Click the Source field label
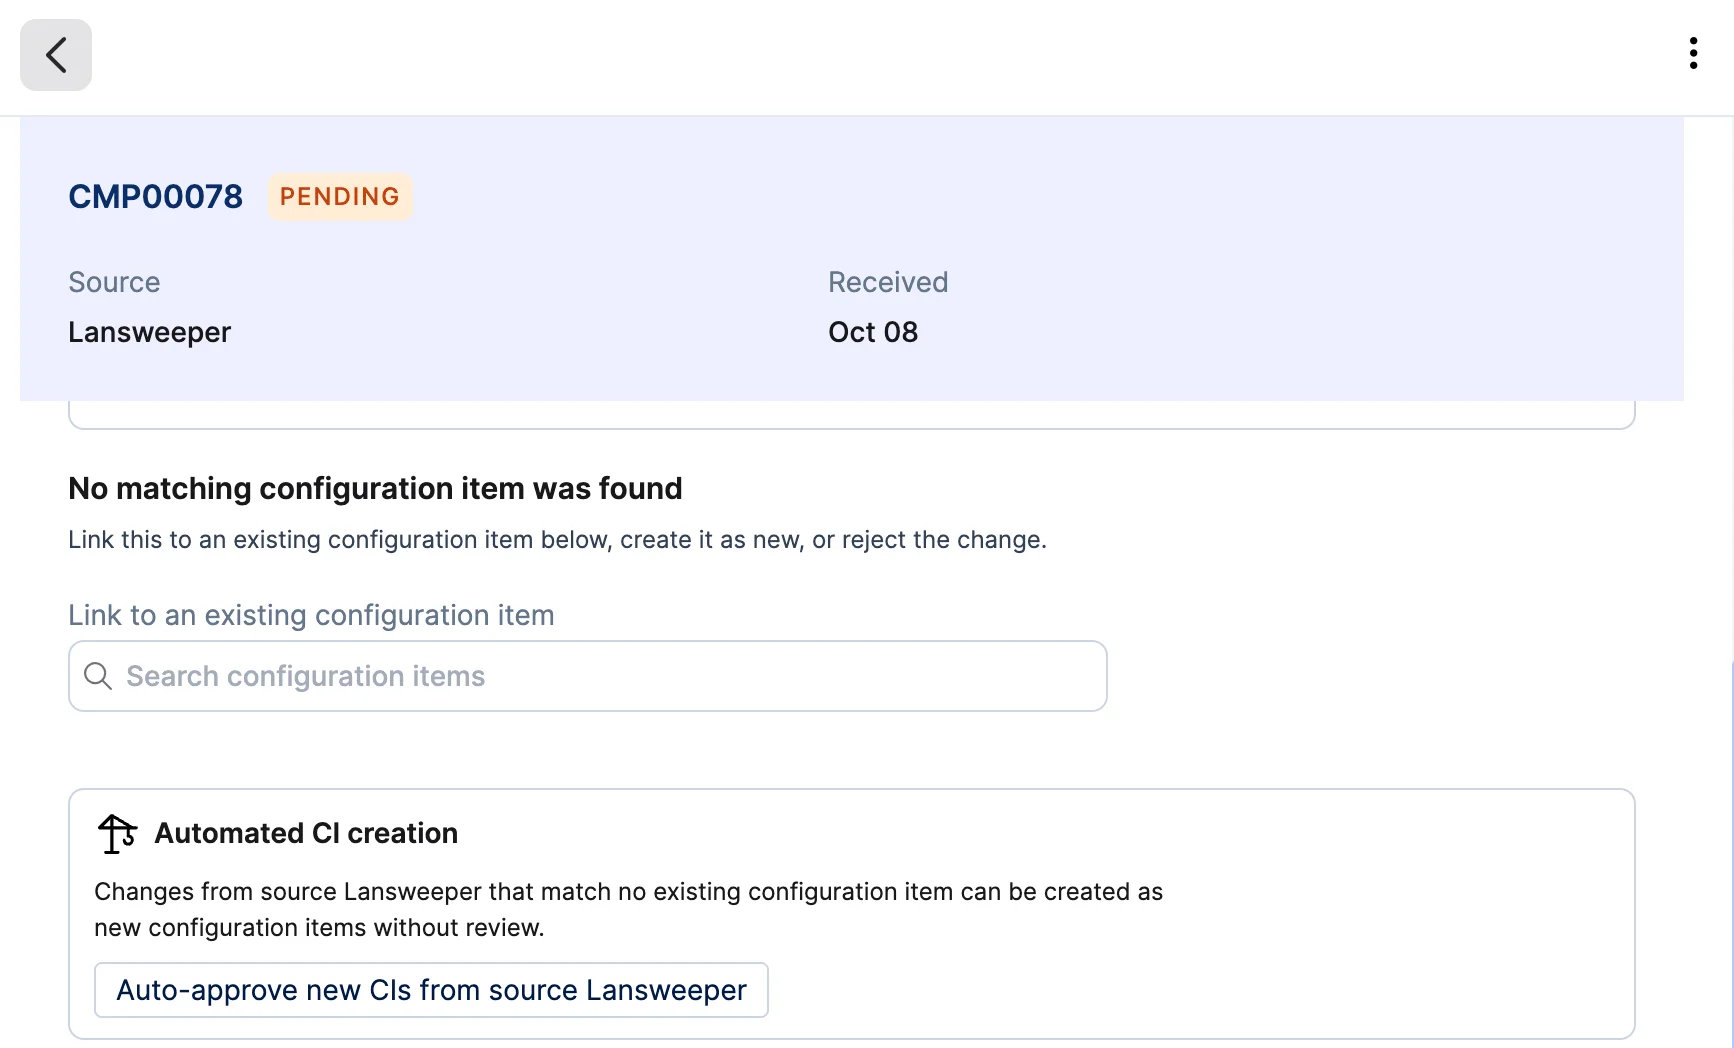1734x1048 pixels. point(114,282)
